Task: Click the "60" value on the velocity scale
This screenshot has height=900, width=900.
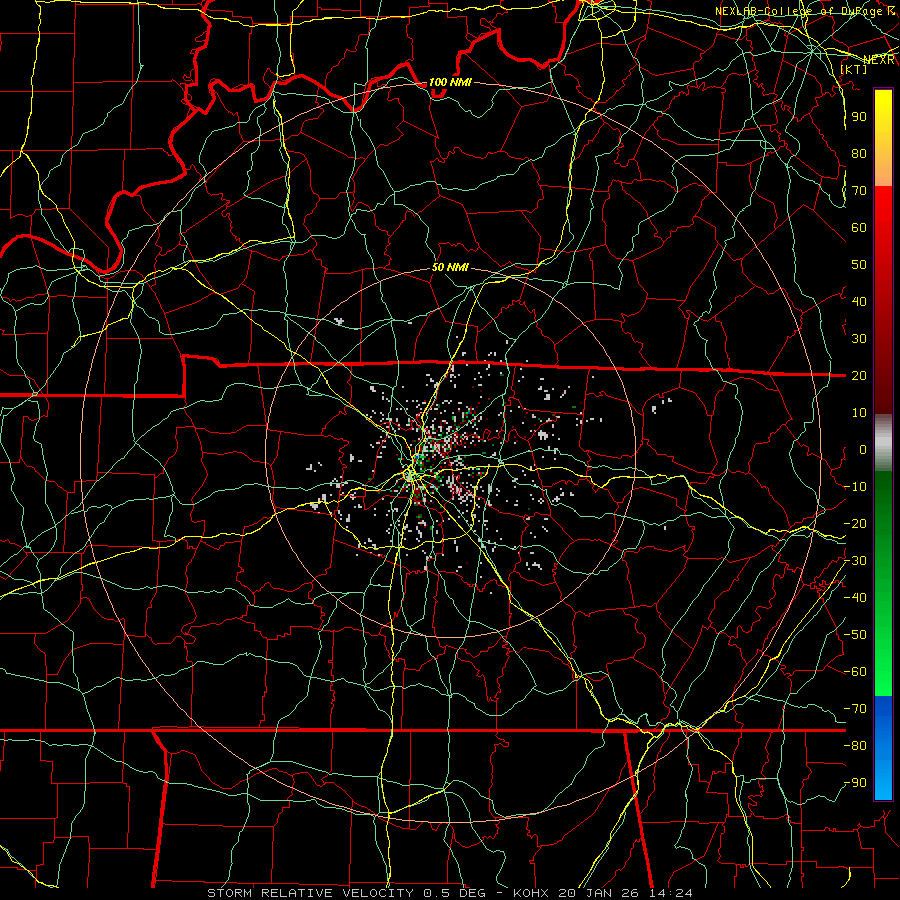Action: pos(859,228)
